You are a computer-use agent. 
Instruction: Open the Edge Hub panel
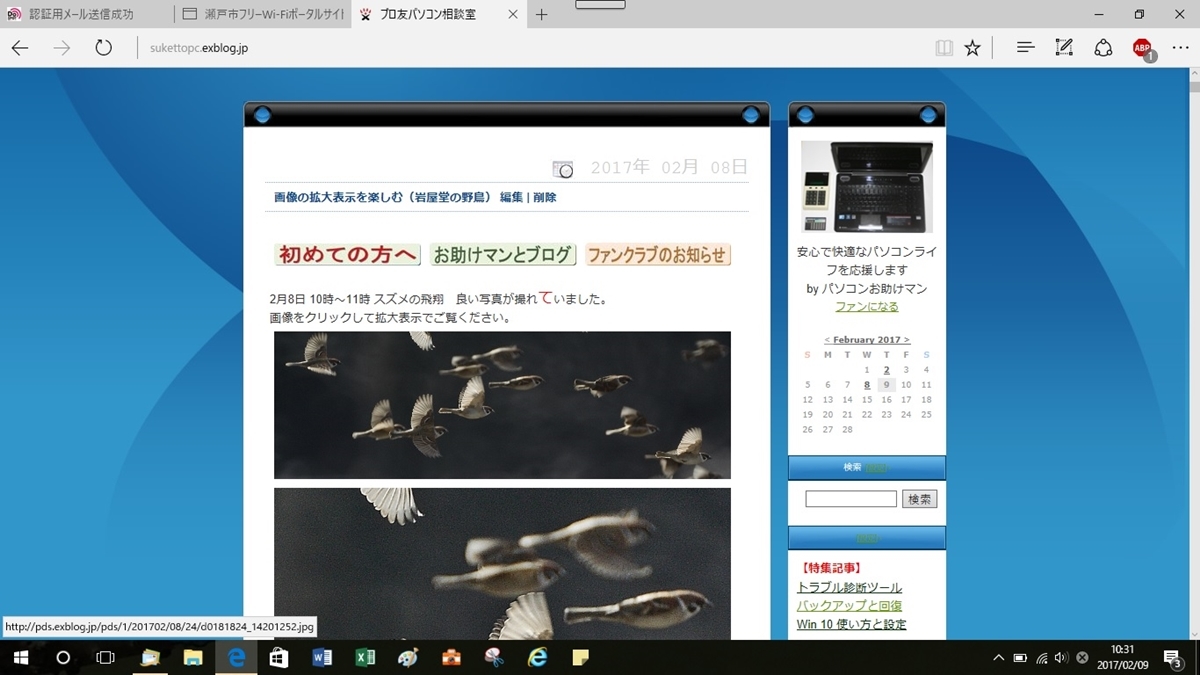(x=1025, y=48)
